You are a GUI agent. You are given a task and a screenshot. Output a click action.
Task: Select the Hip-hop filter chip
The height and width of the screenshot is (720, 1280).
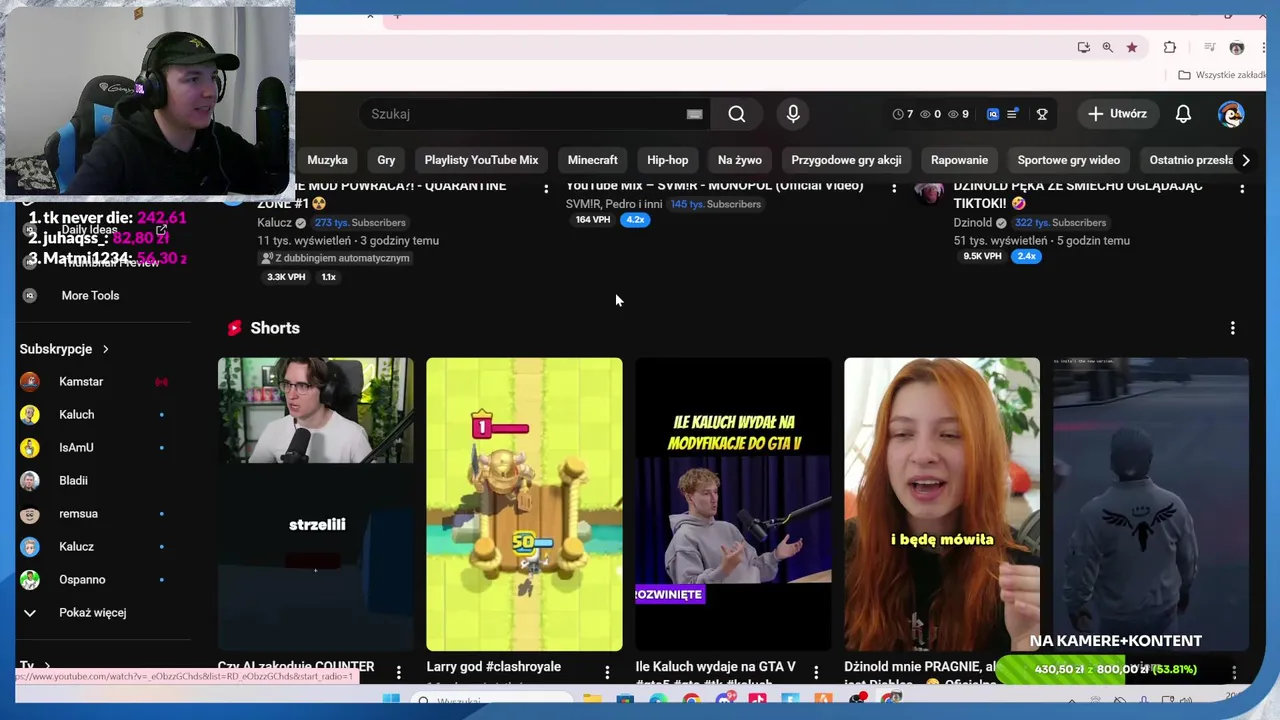667,160
